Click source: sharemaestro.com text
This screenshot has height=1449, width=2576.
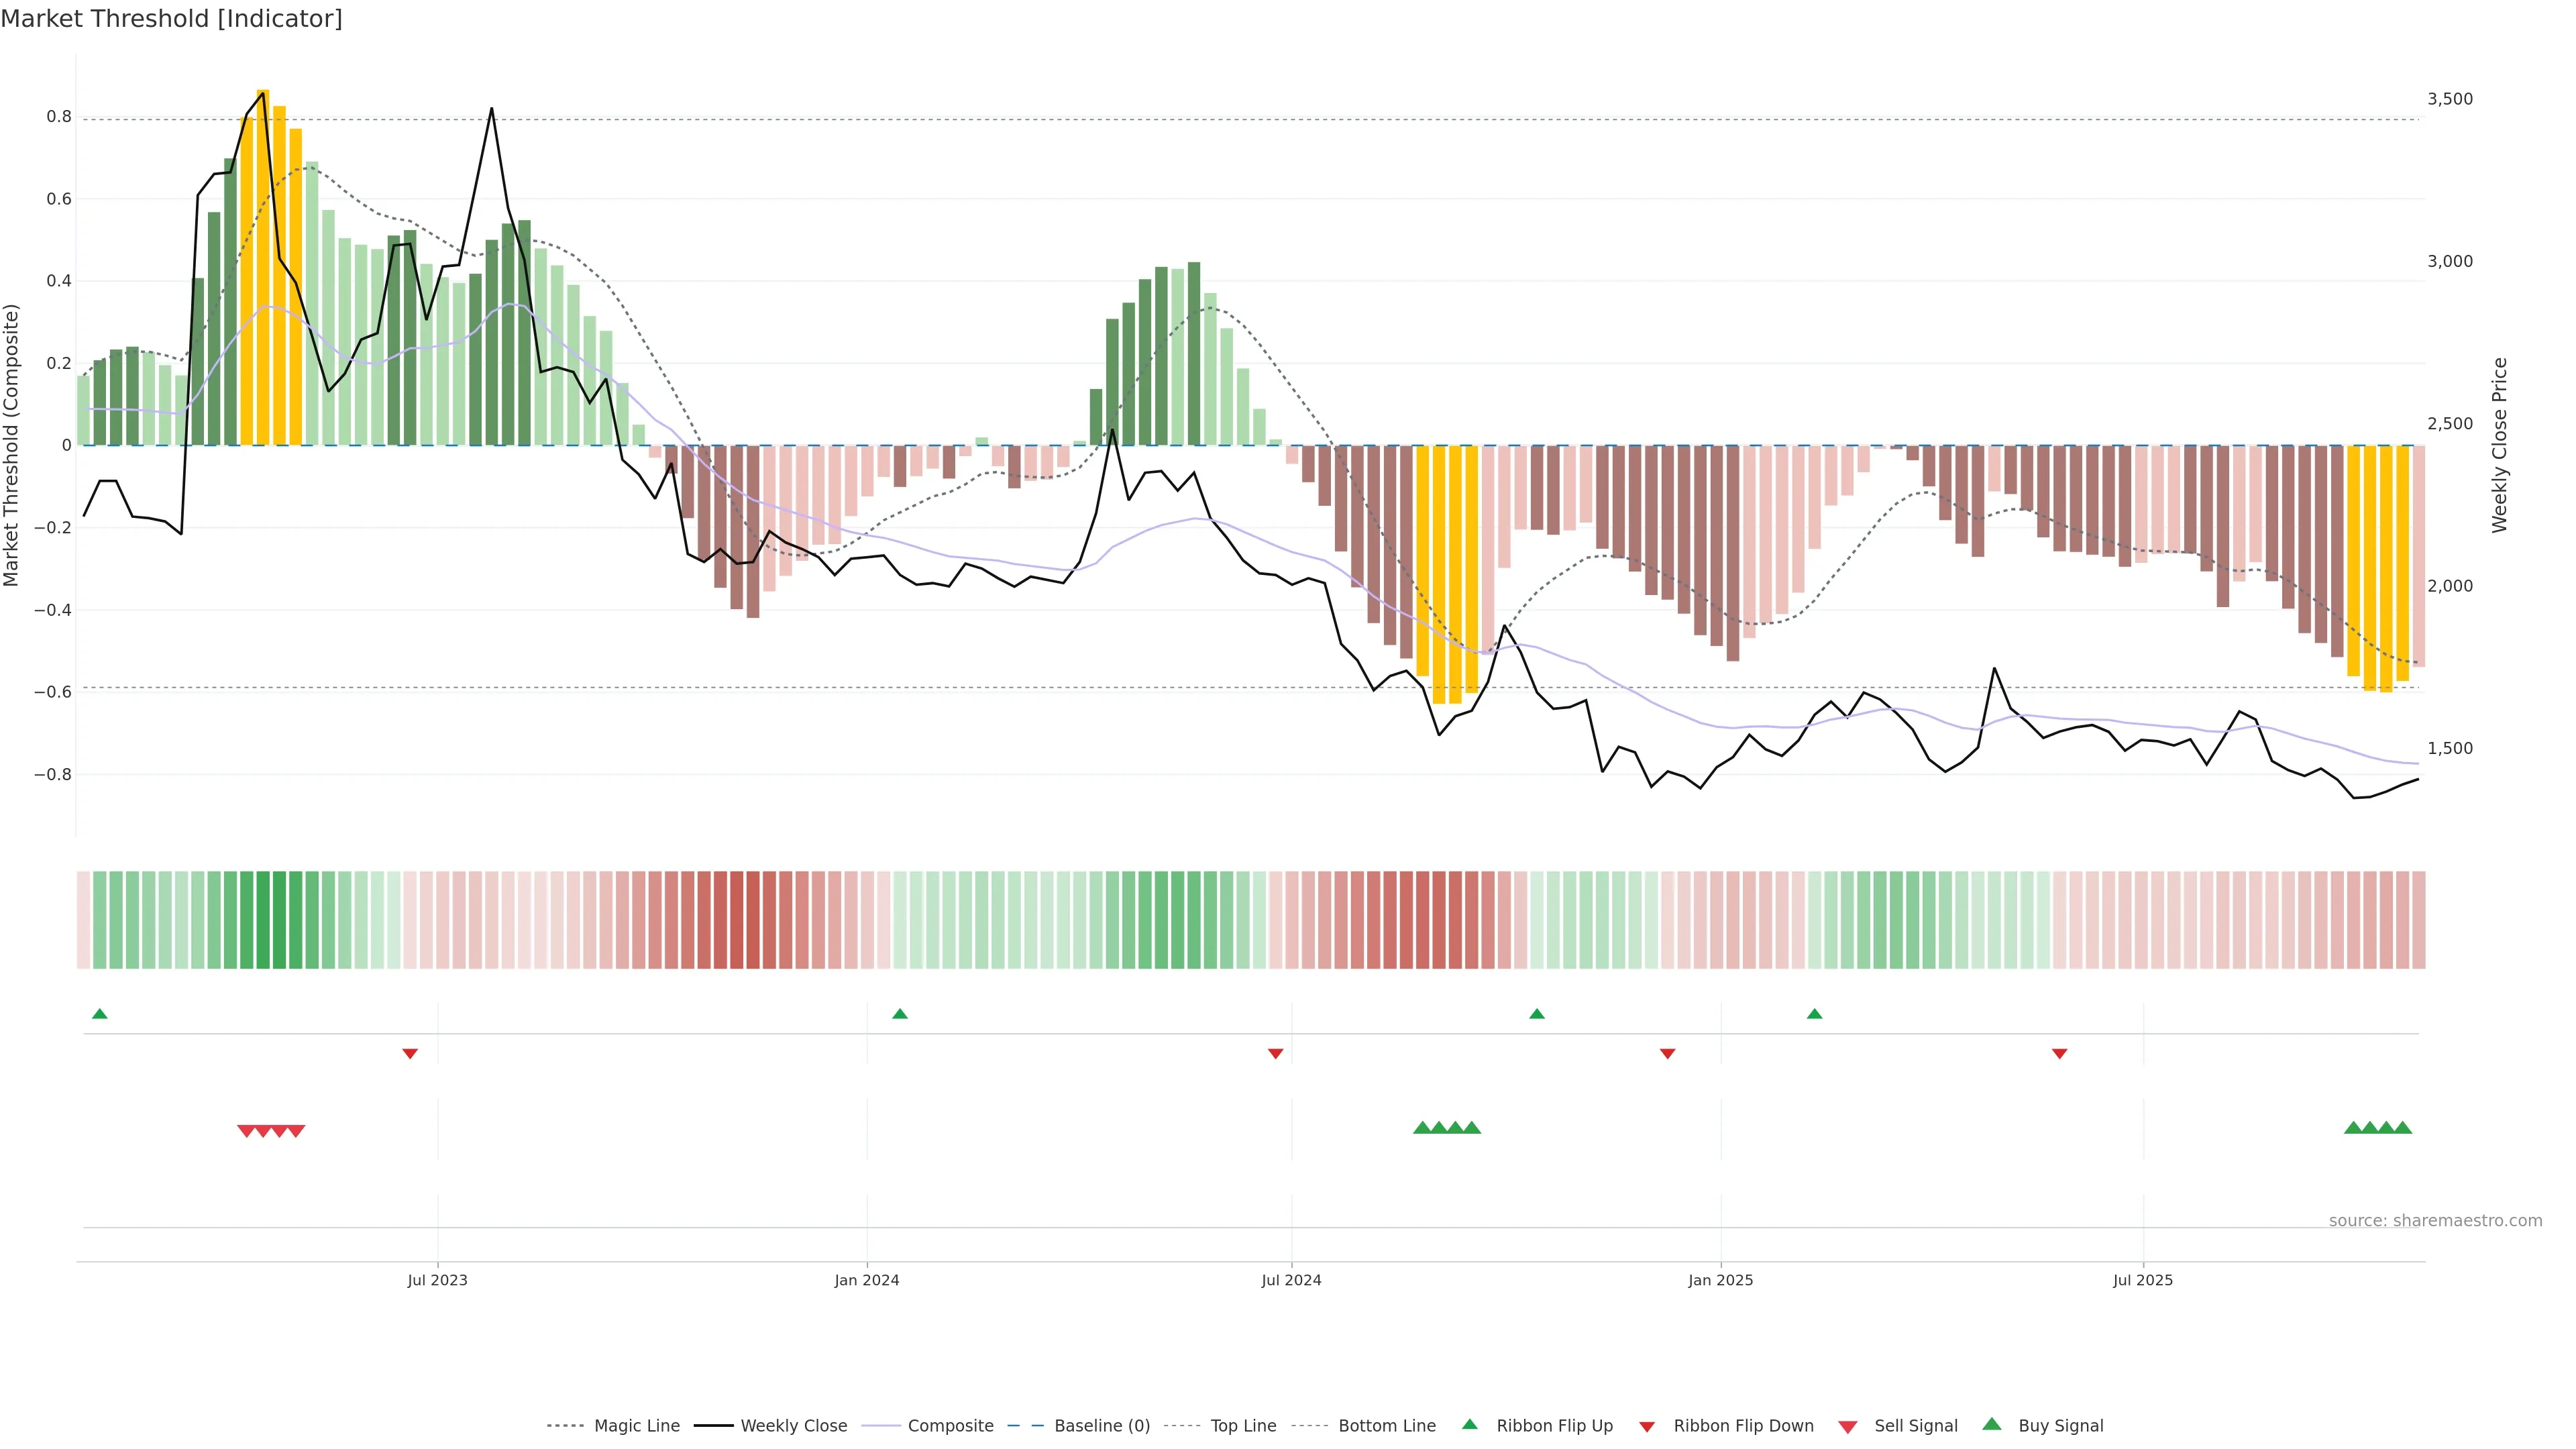[2435, 1220]
